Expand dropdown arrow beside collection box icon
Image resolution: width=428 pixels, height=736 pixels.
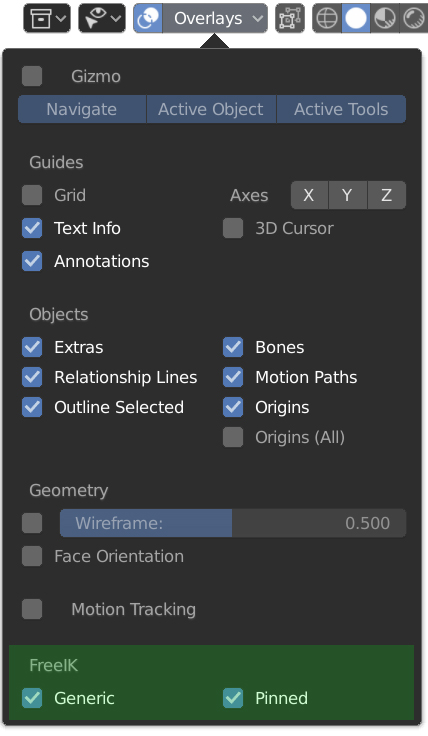tap(61, 19)
